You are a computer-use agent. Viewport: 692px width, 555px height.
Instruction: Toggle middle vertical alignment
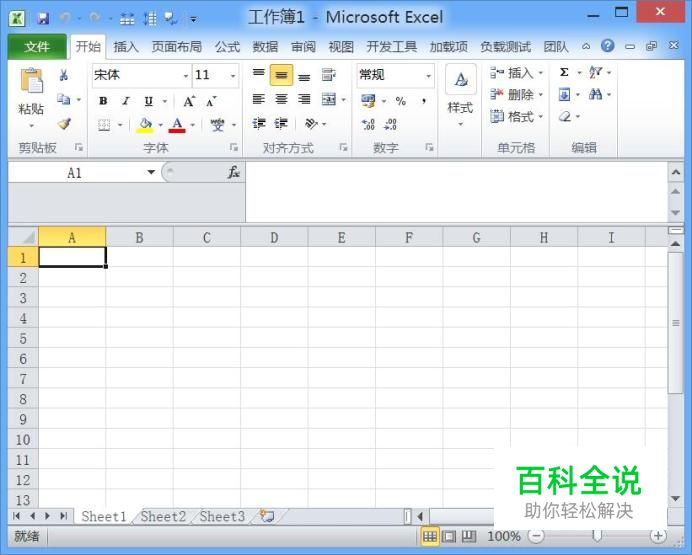(x=281, y=75)
